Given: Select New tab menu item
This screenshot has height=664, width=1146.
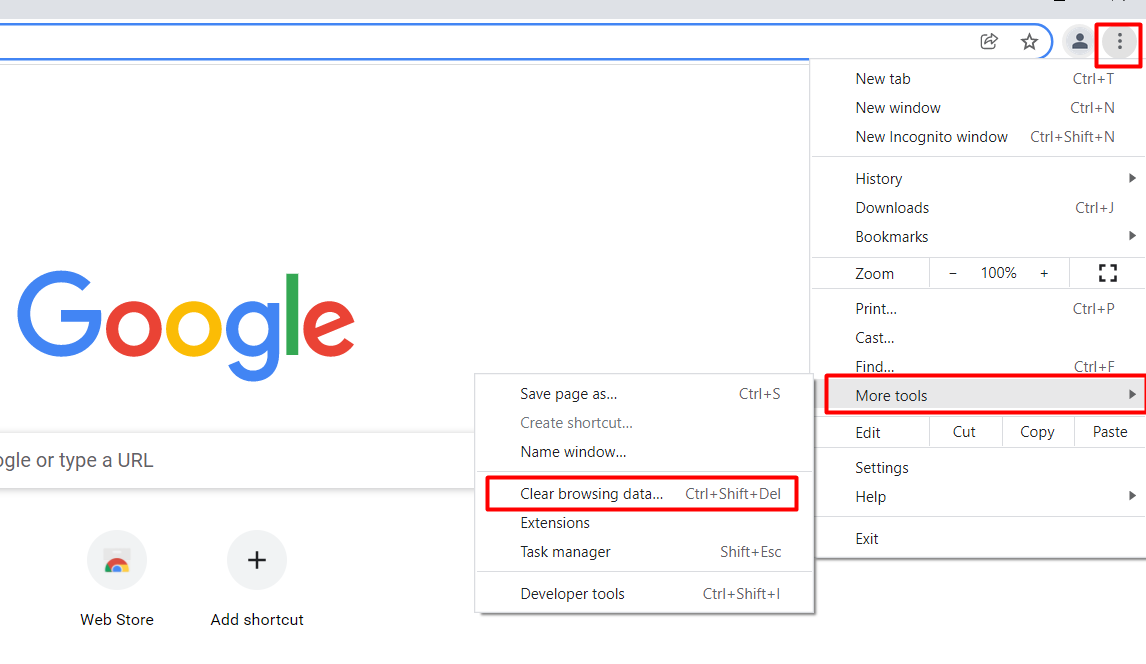Looking at the screenshot, I should [979, 79].
